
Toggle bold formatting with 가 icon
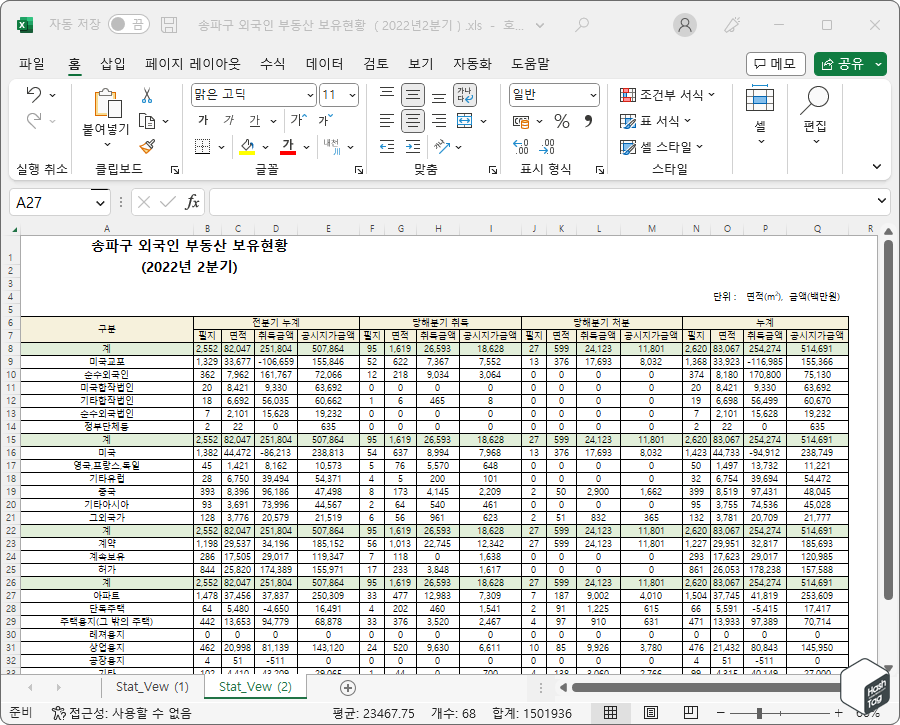(201, 120)
